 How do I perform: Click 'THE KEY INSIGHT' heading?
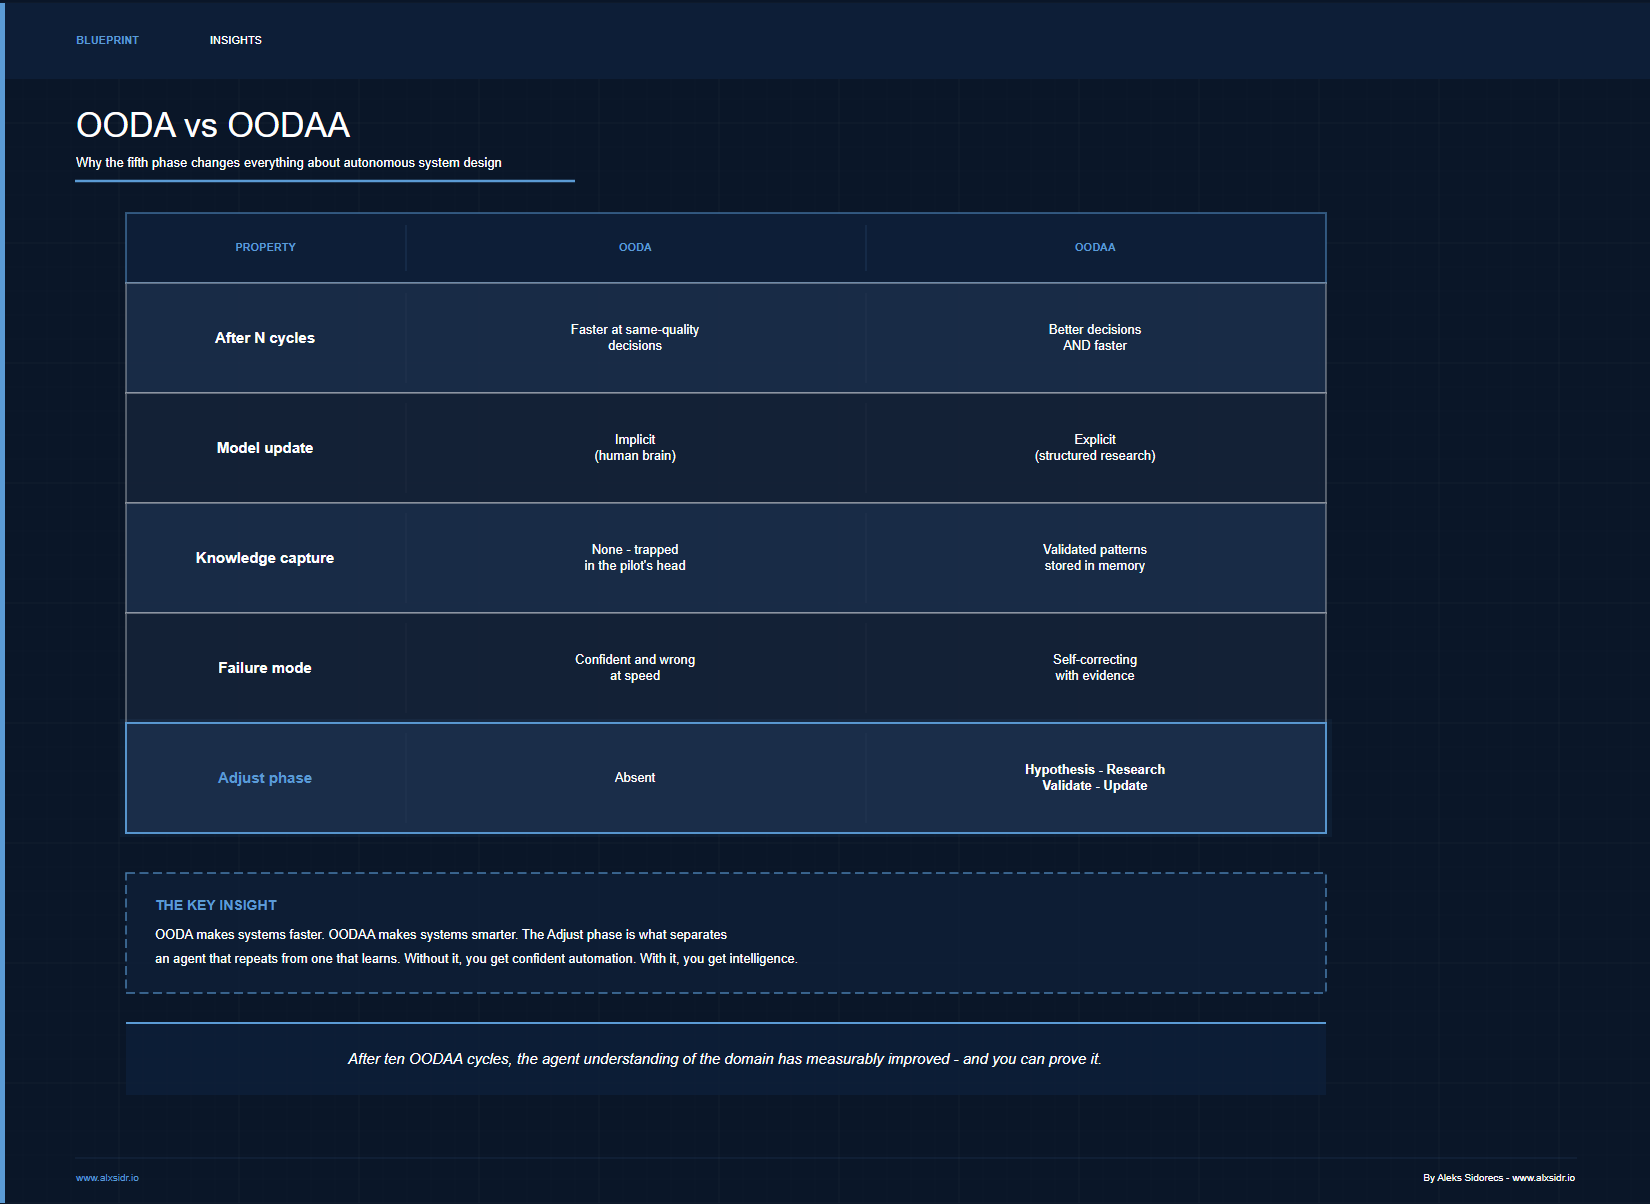216,905
